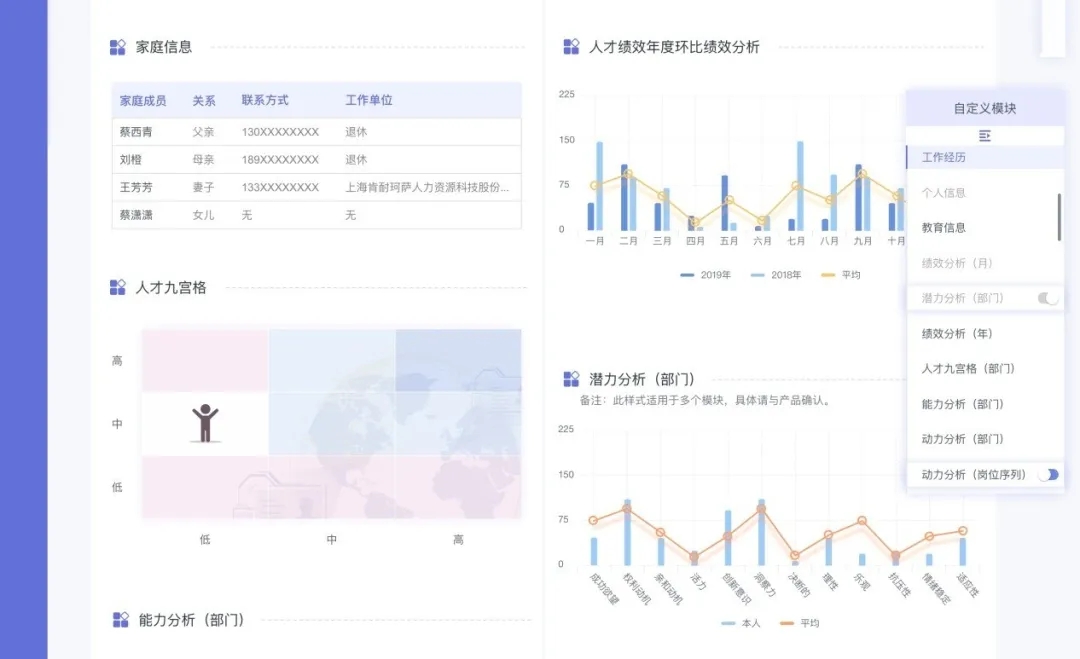The image size is (1080, 659).
Task: Select 教育信息 in the module list
Action: tap(943, 228)
